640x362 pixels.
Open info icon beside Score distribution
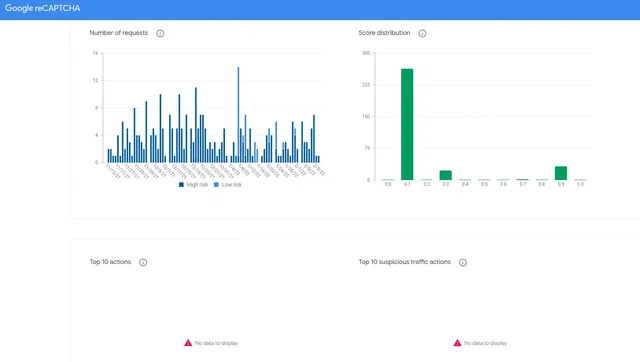(x=422, y=33)
